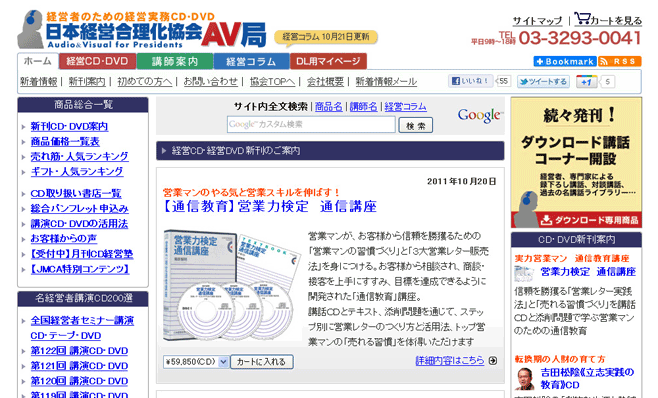The height and width of the screenshot is (398, 658).
Task: Click the Bookmark button
Action: (x=565, y=61)
